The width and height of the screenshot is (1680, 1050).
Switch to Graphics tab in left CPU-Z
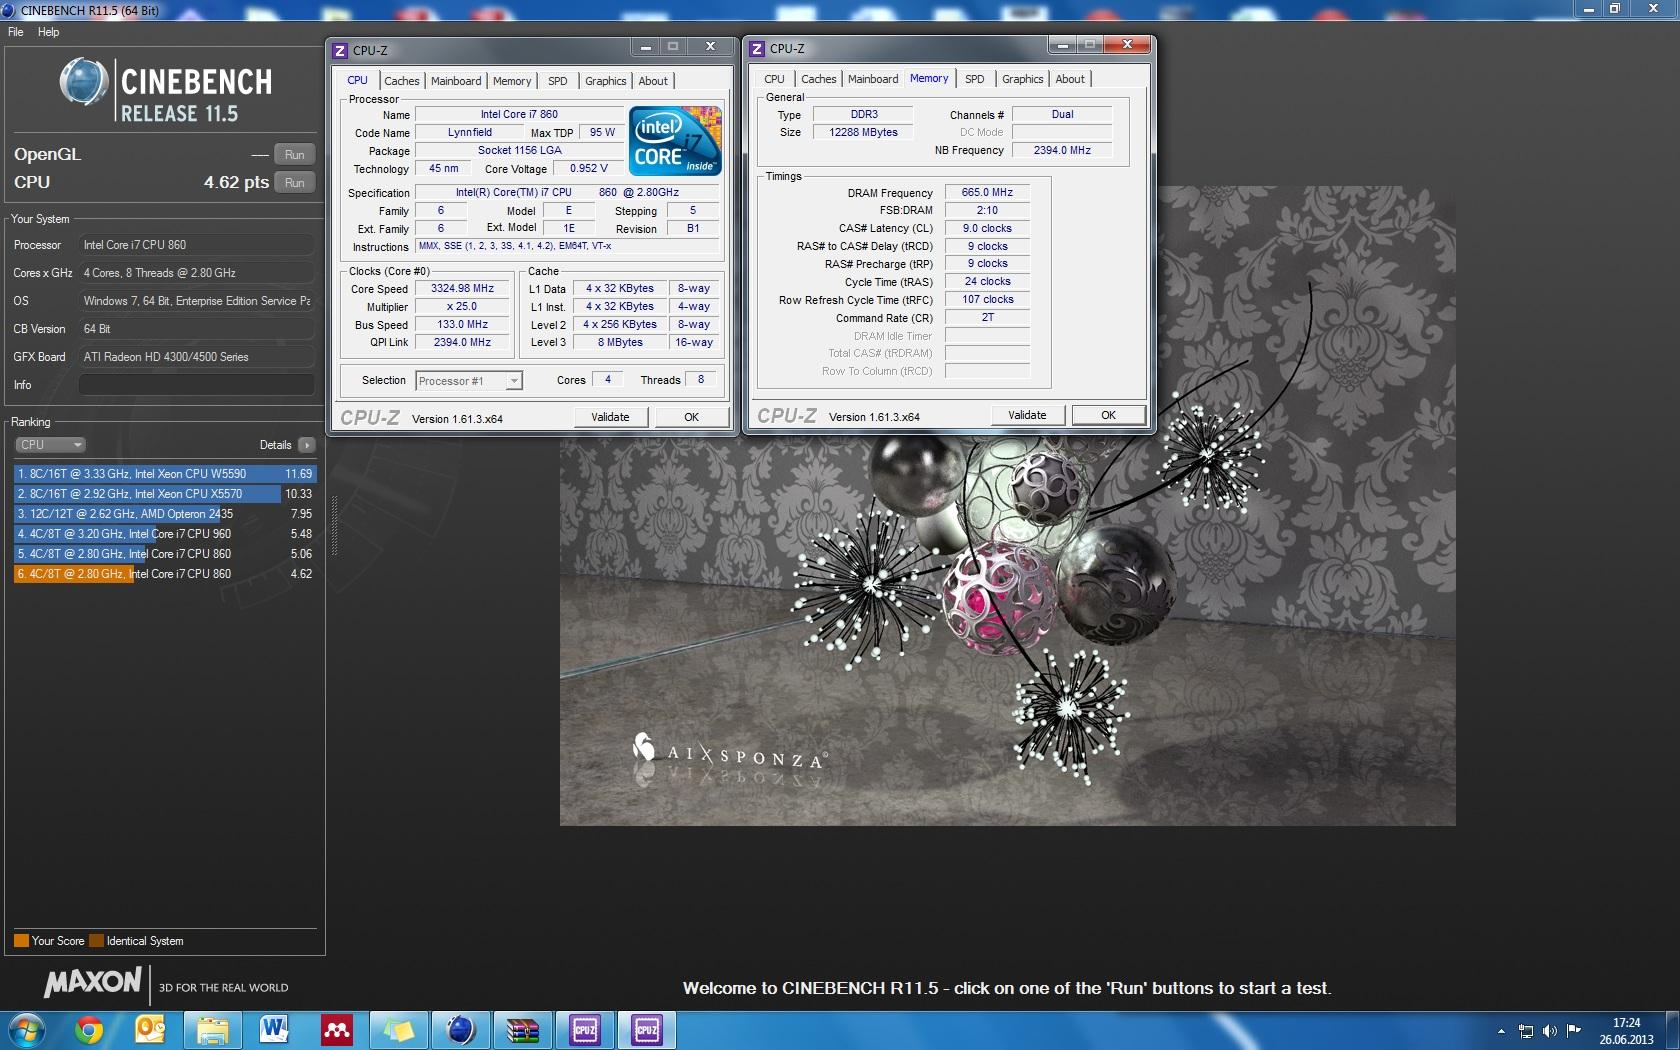click(x=606, y=81)
